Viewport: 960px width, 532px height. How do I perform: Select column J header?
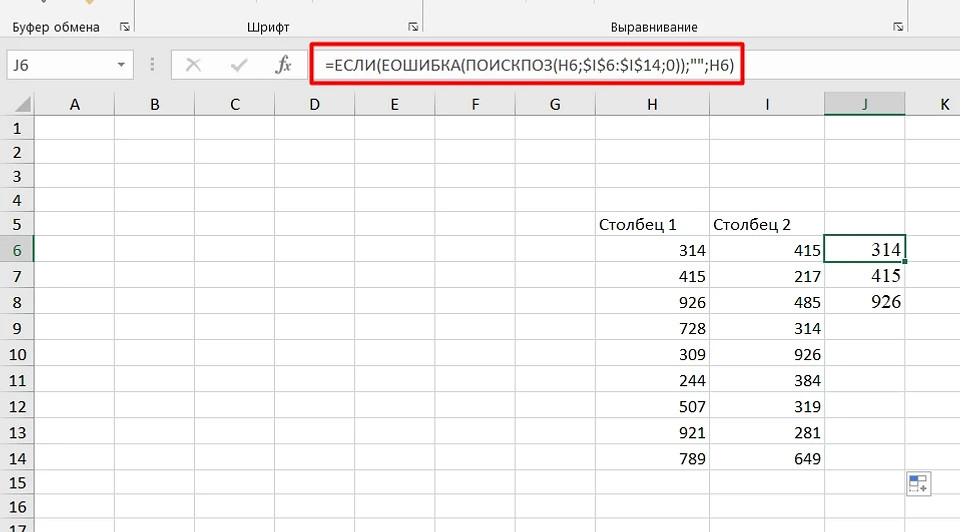click(x=864, y=104)
